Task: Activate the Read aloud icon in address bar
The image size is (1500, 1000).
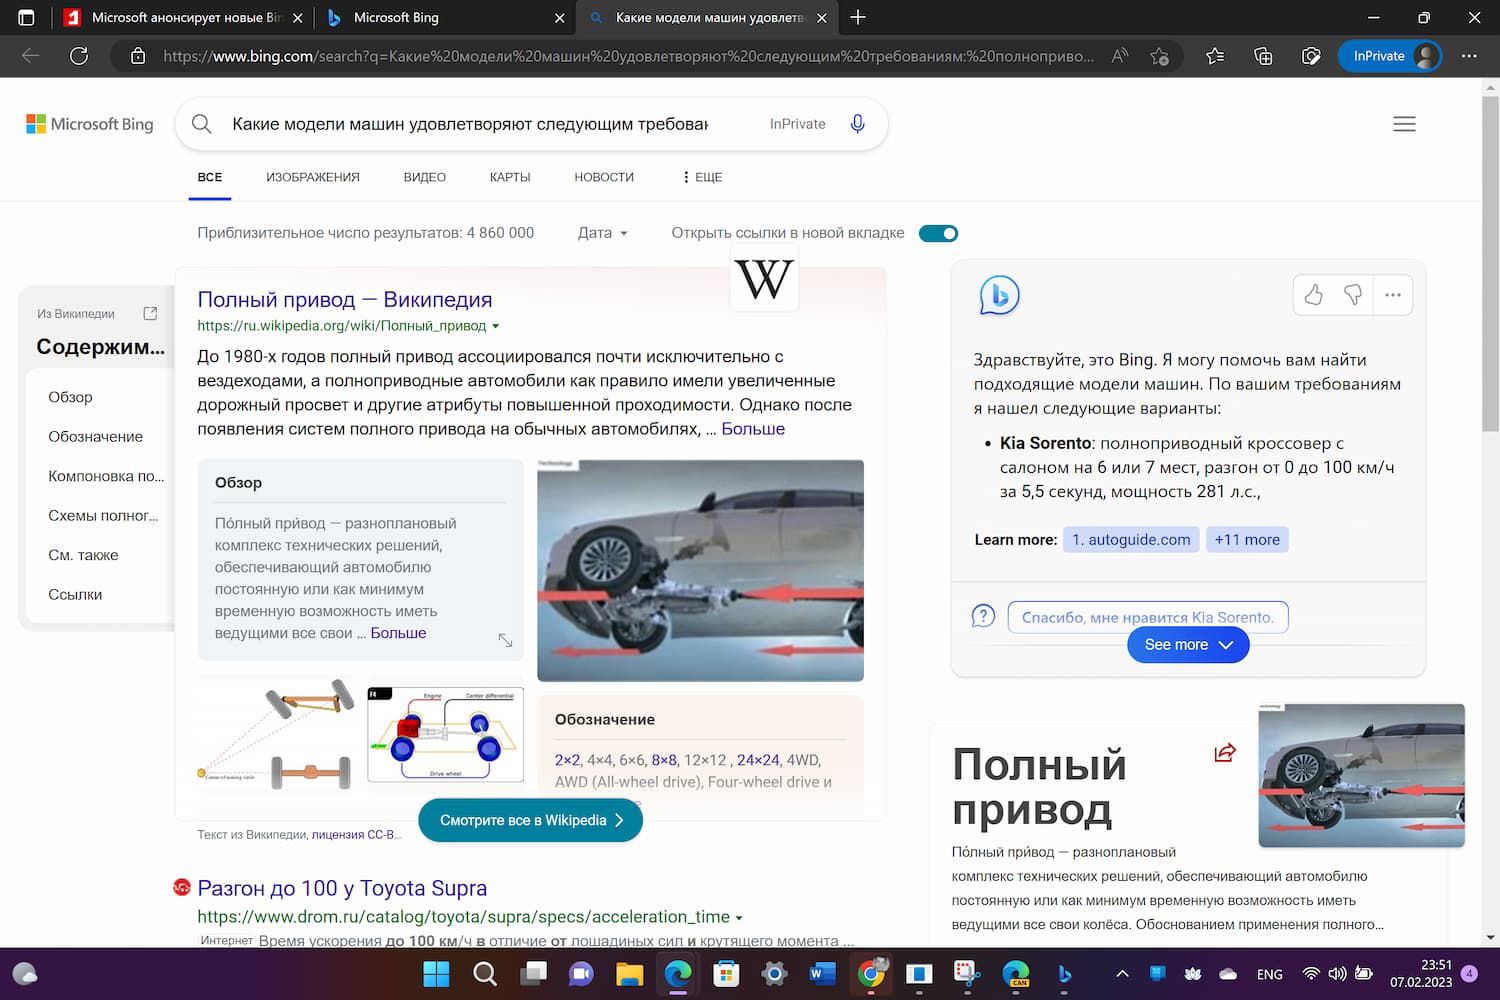Action: pyautogui.click(x=1120, y=56)
